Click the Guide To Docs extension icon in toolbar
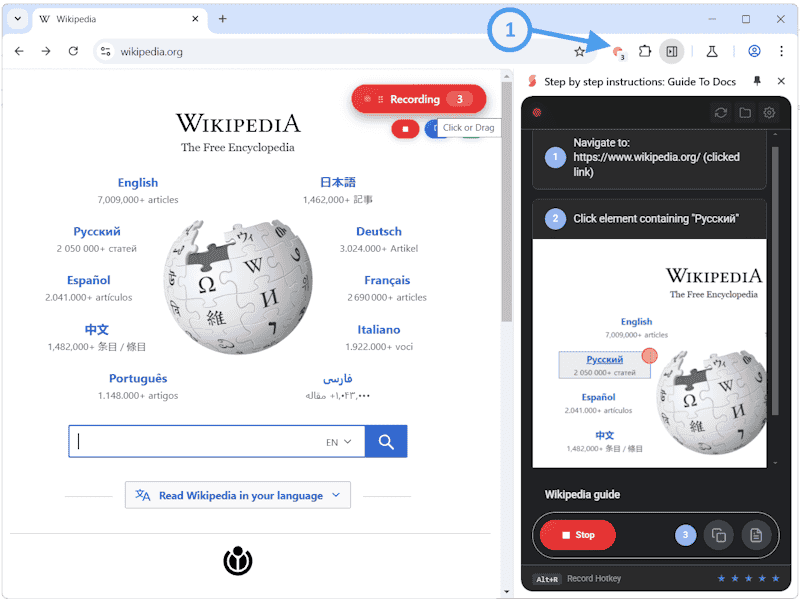 pyautogui.click(x=618, y=52)
